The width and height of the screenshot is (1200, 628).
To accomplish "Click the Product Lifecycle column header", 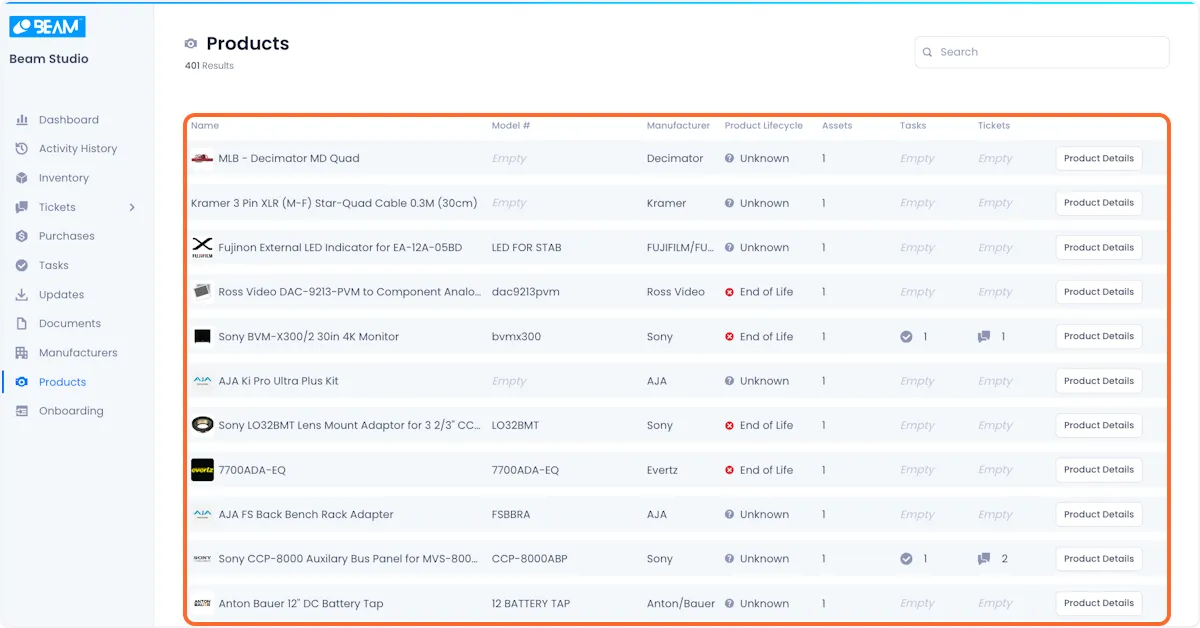I will point(764,126).
